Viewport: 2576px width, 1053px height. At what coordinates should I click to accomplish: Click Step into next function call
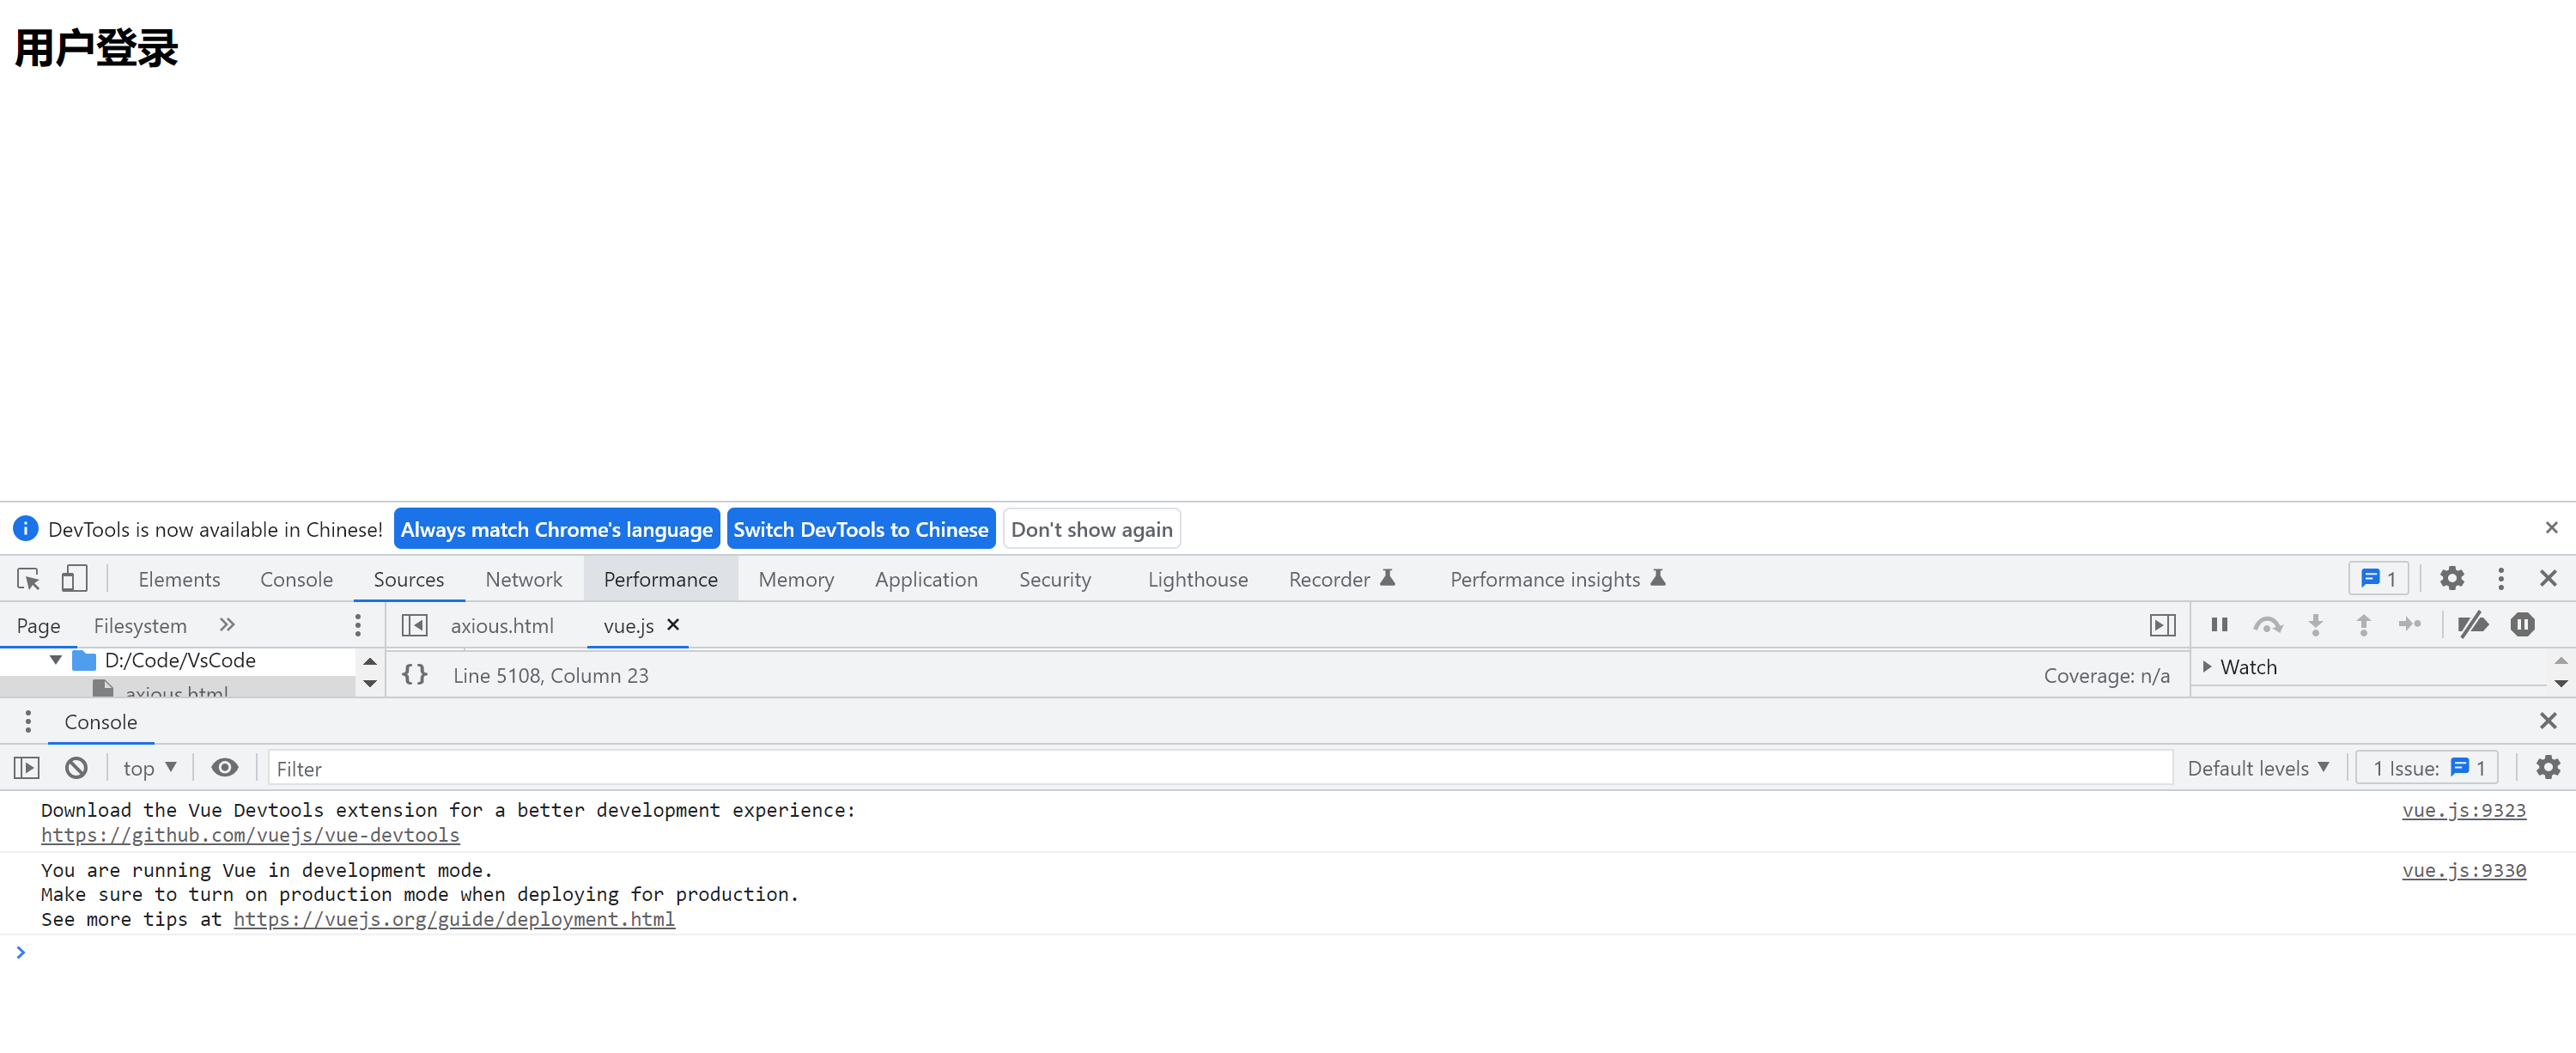point(2315,625)
